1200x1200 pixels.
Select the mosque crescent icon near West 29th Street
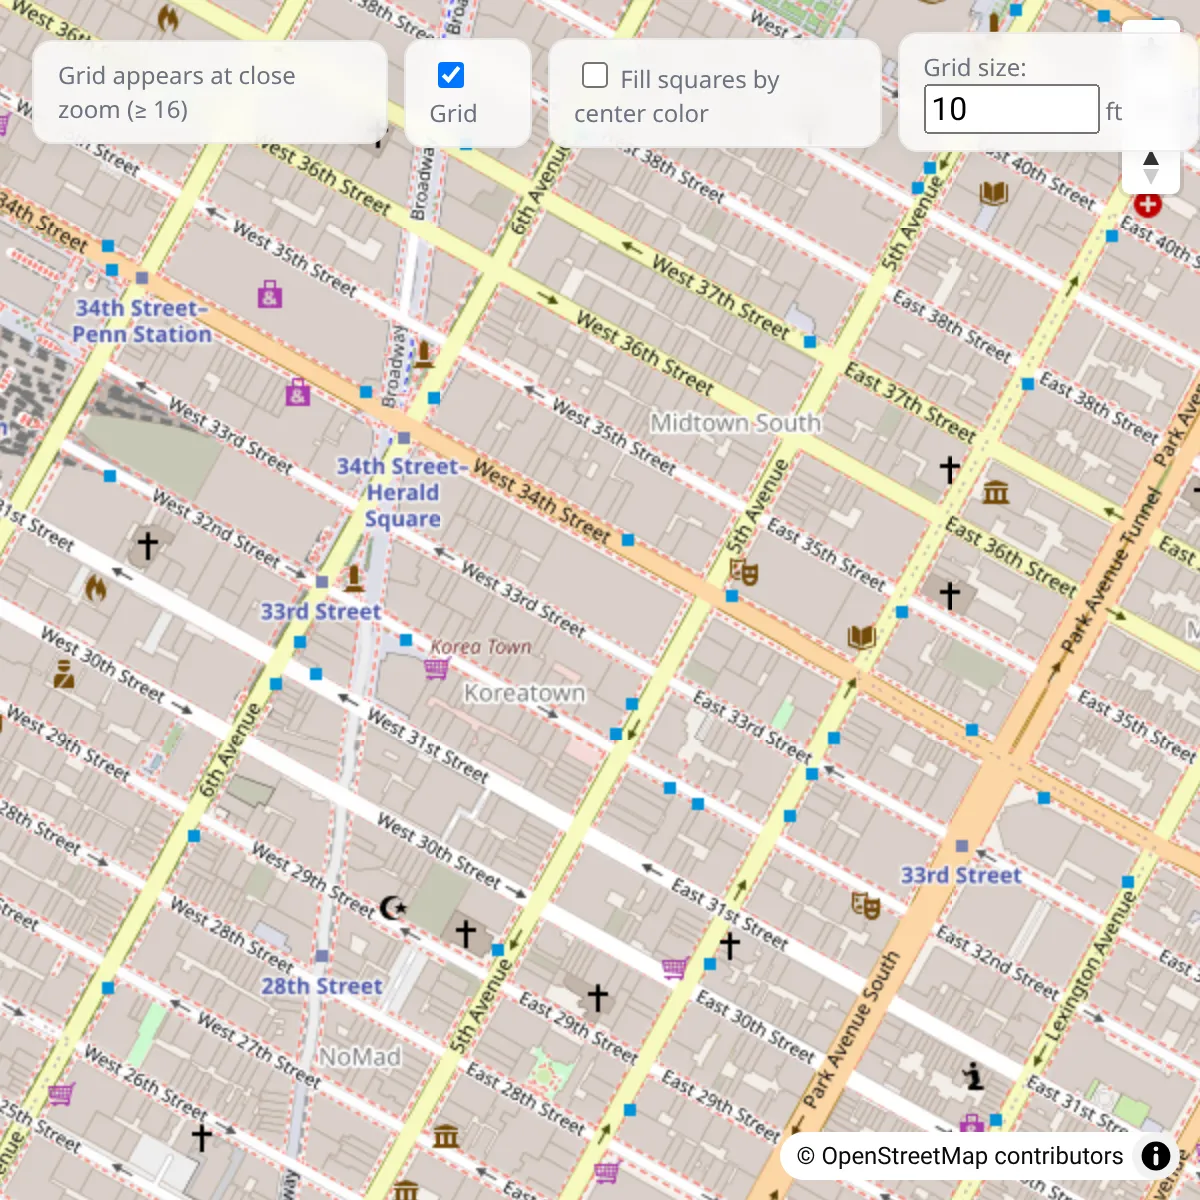394,907
